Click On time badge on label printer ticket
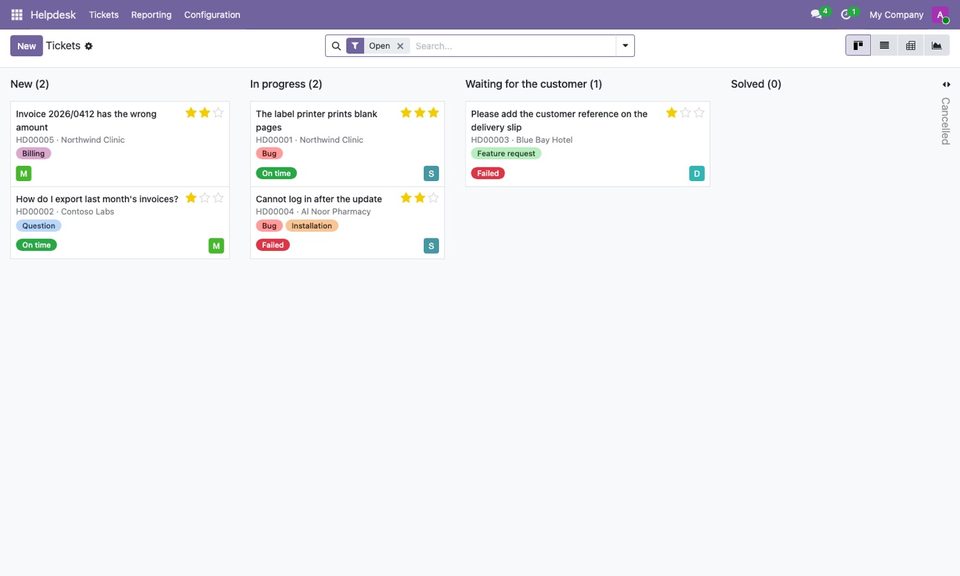 click(x=276, y=173)
